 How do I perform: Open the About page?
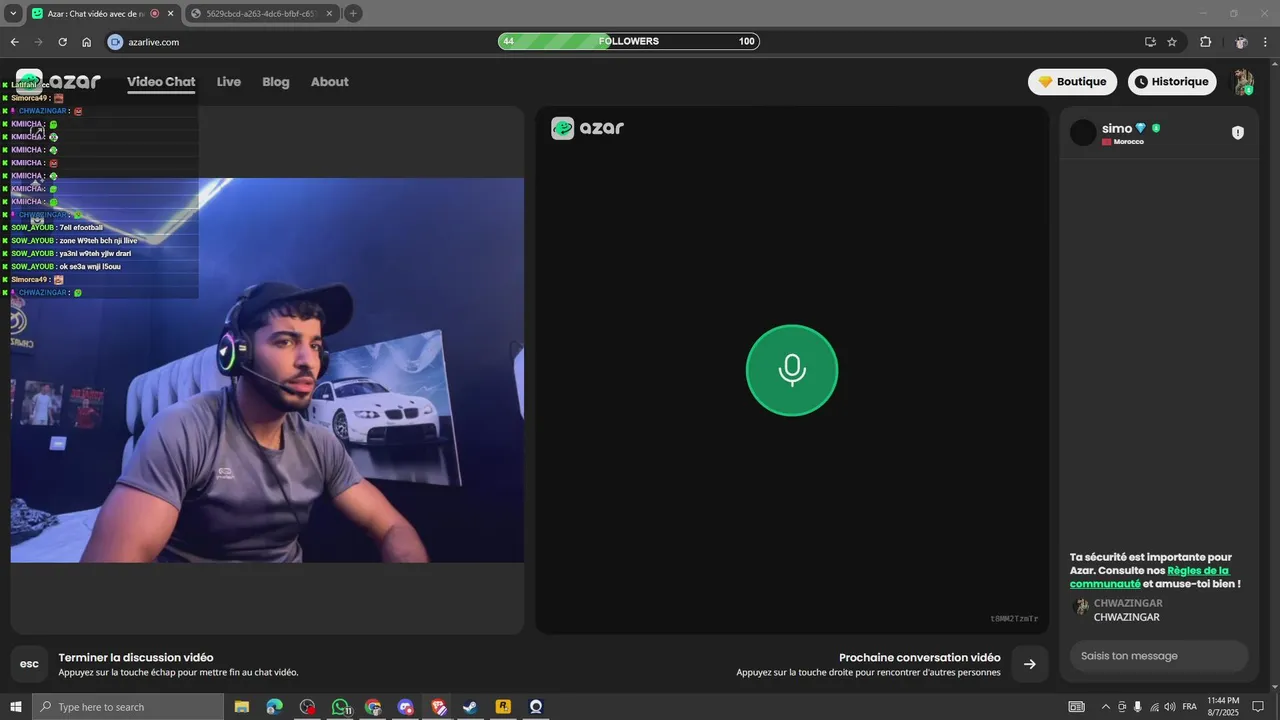click(330, 82)
